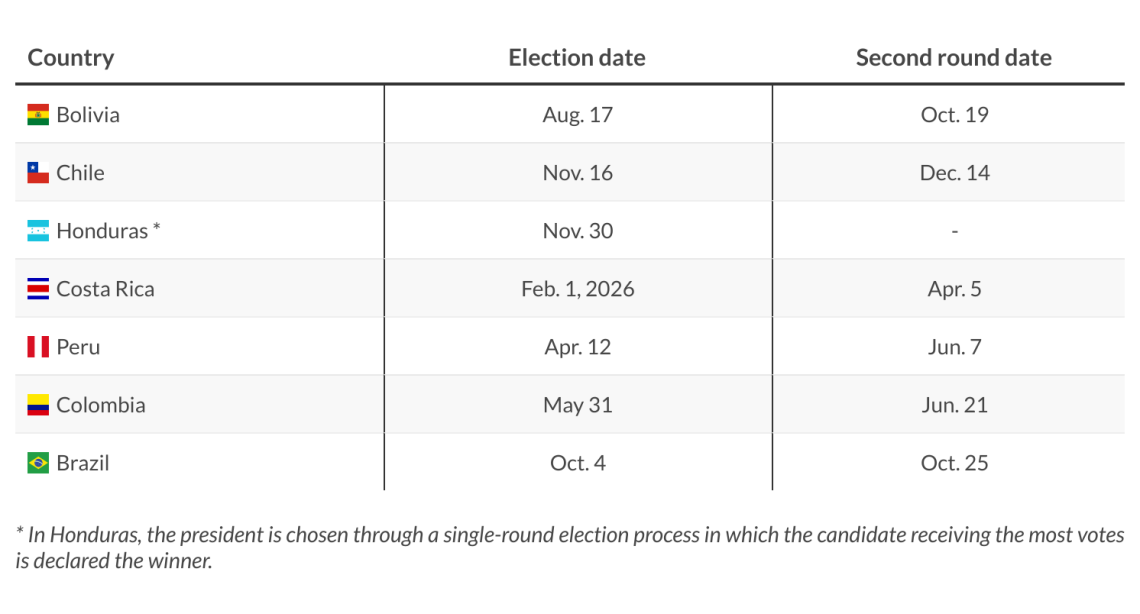This screenshot has width=1140, height=614.
Task: Click the Chile flag icon
Action: click(38, 173)
